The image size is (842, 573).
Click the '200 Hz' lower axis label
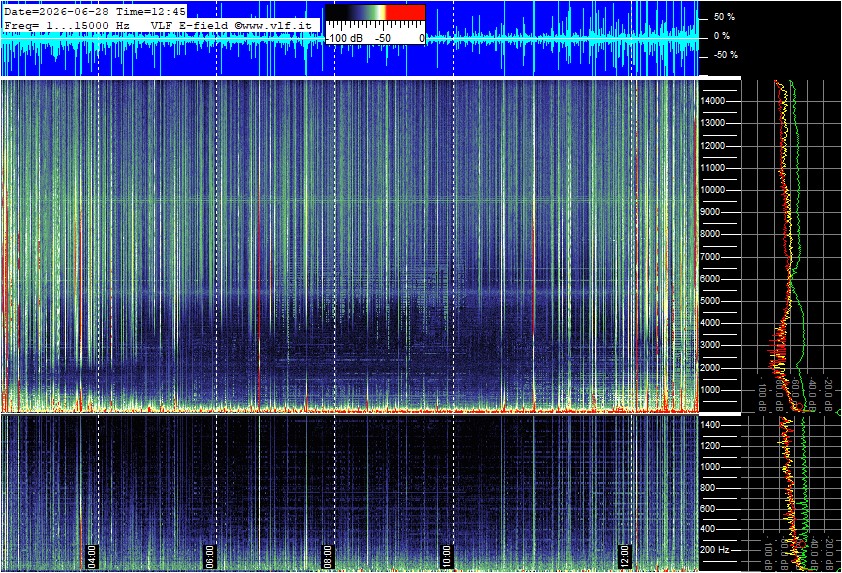tap(715, 549)
